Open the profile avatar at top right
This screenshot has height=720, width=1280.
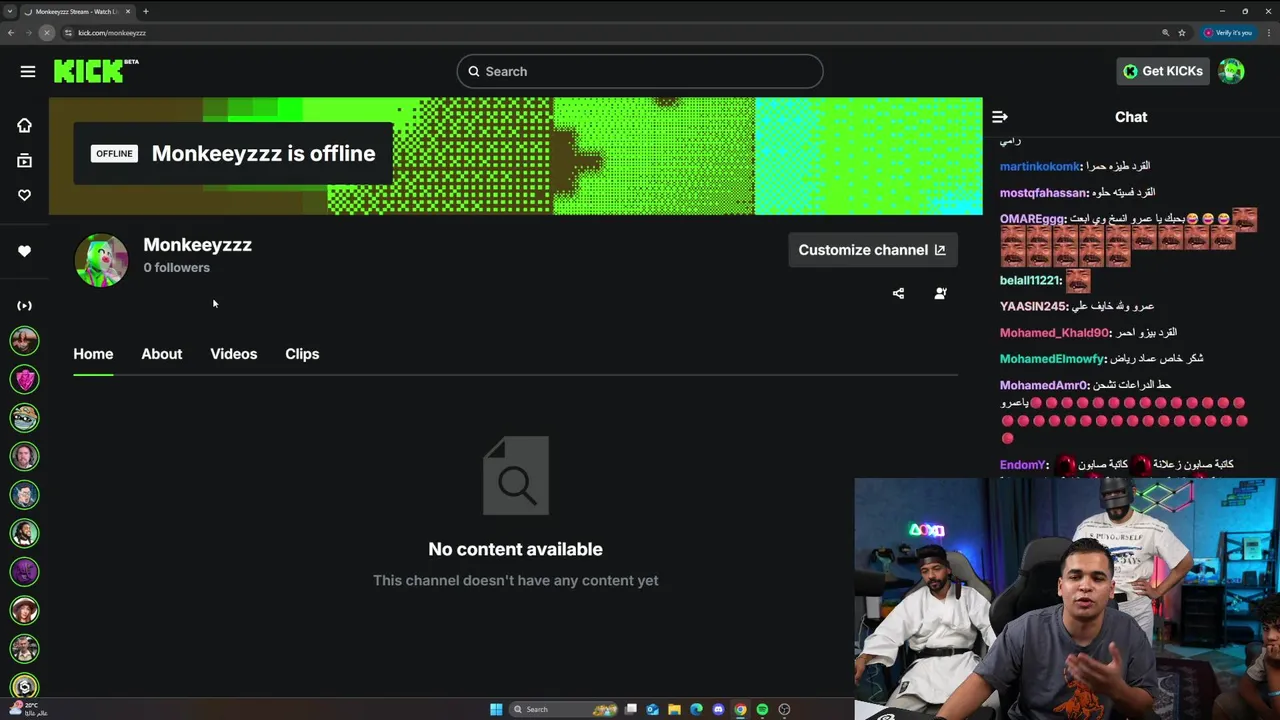click(x=1231, y=71)
